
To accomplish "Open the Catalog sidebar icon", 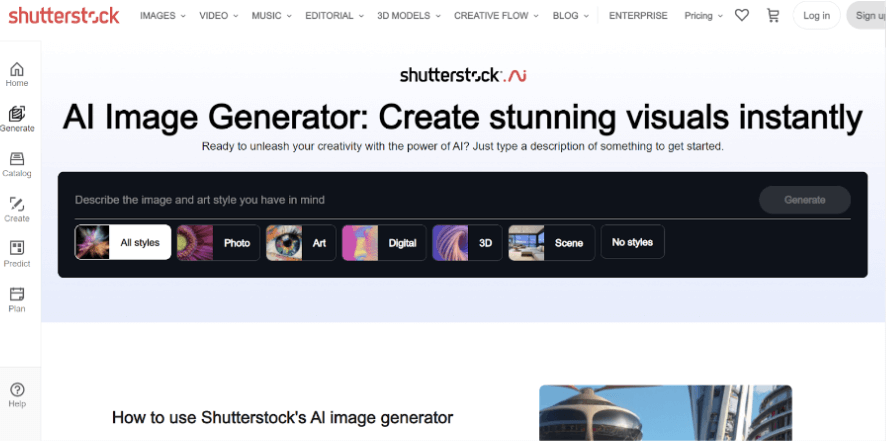I will [17, 160].
